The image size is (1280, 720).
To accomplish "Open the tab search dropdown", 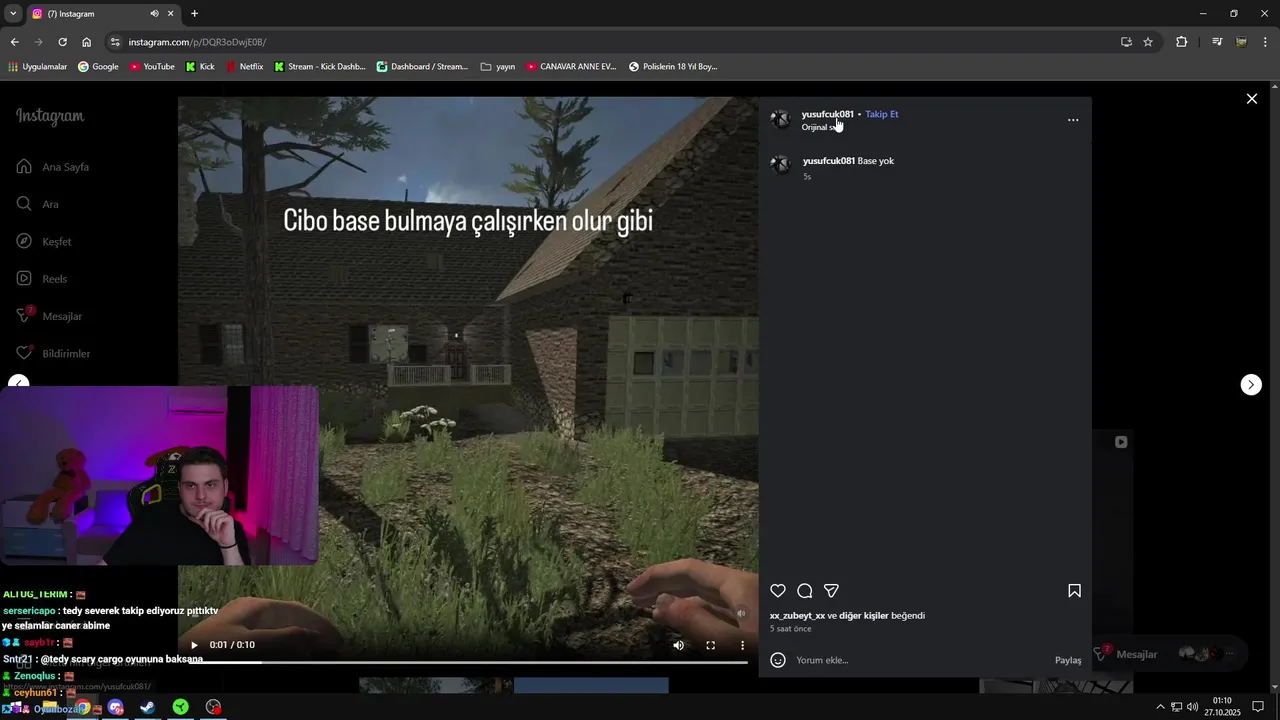I will click(x=13, y=14).
